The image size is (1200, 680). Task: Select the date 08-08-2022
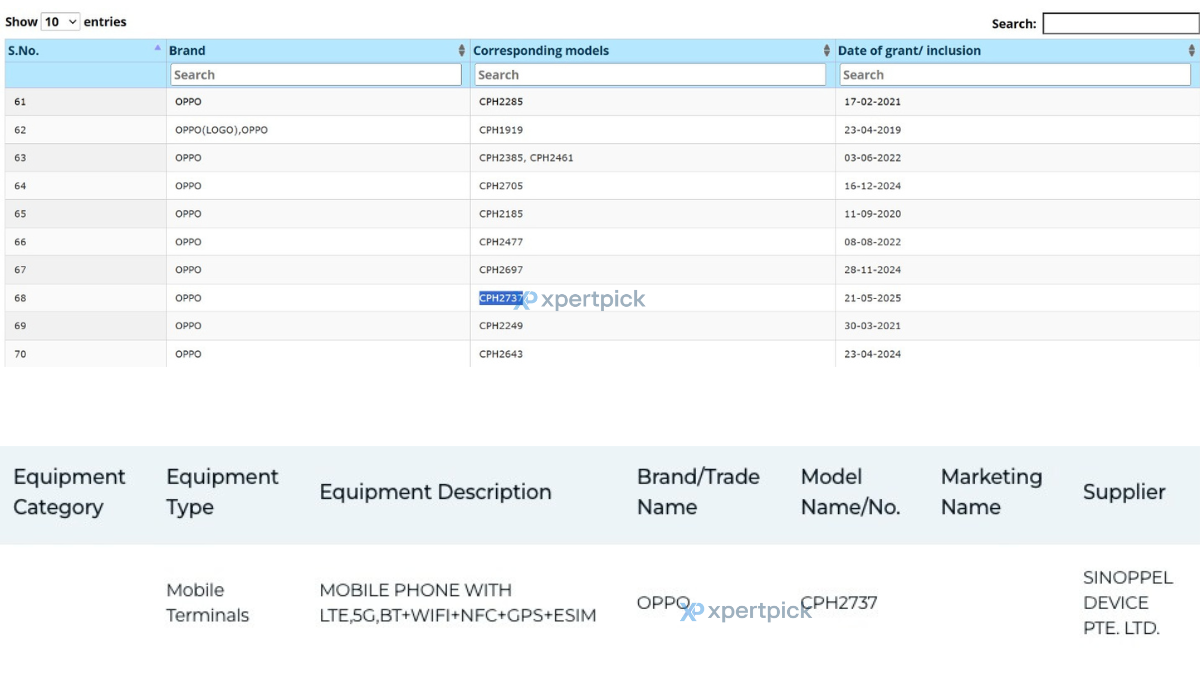click(872, 242)
